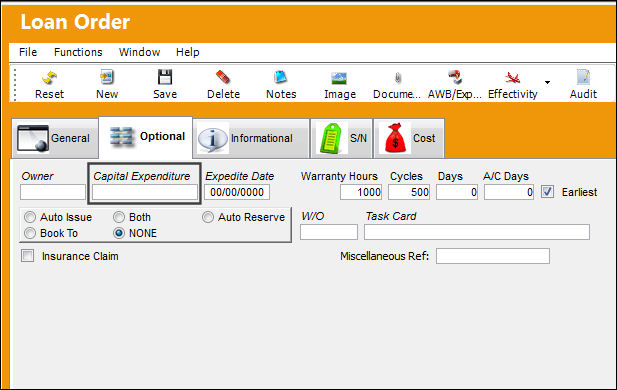Open the Audit toolbar icon
Image resolution: width=617 pixels, height=390 pixels.
[x=583, y=78]
